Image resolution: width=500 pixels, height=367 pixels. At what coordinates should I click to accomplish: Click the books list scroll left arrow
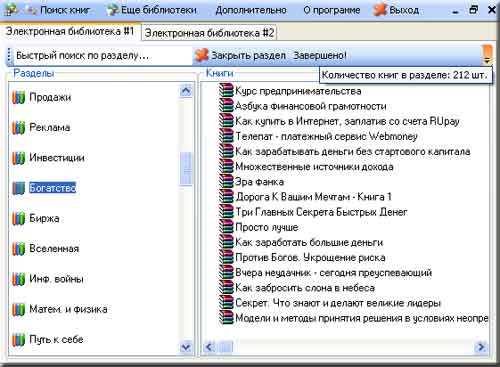click(x=209, y=347)
